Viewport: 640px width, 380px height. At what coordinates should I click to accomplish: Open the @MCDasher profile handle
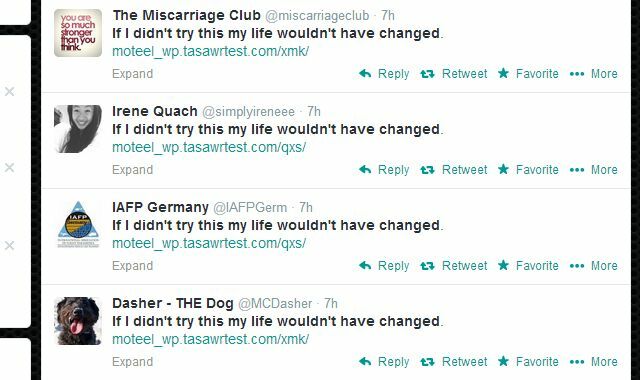(275, 303)
